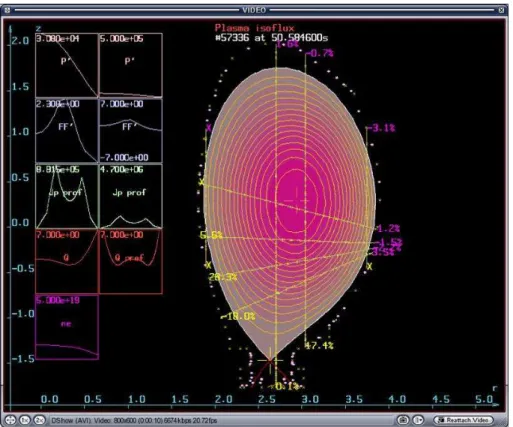The width and height of the screenshot is (513, 427).
Task: Click the fit-to-window zoom icon
Action: [x=10, y=420]
